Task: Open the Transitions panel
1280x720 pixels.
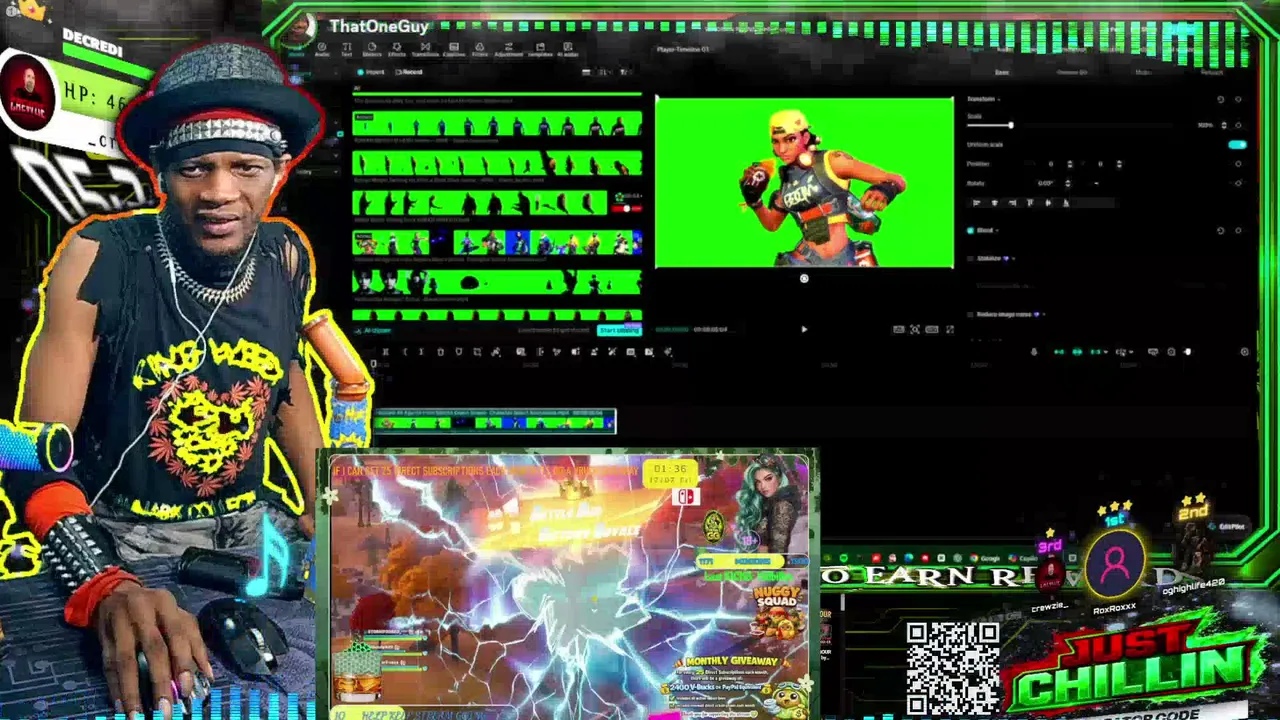Action: (x=425, y=49)
